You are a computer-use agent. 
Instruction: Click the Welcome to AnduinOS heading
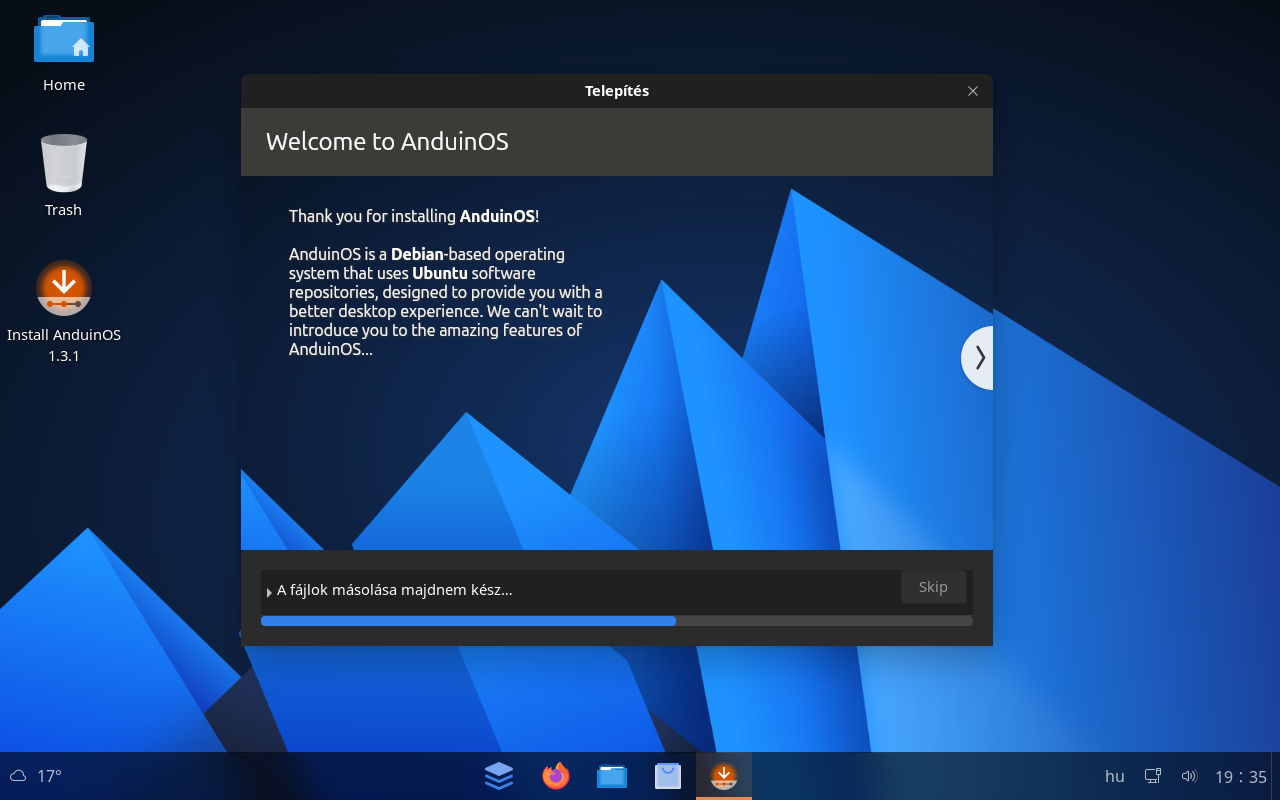(387, 142)
